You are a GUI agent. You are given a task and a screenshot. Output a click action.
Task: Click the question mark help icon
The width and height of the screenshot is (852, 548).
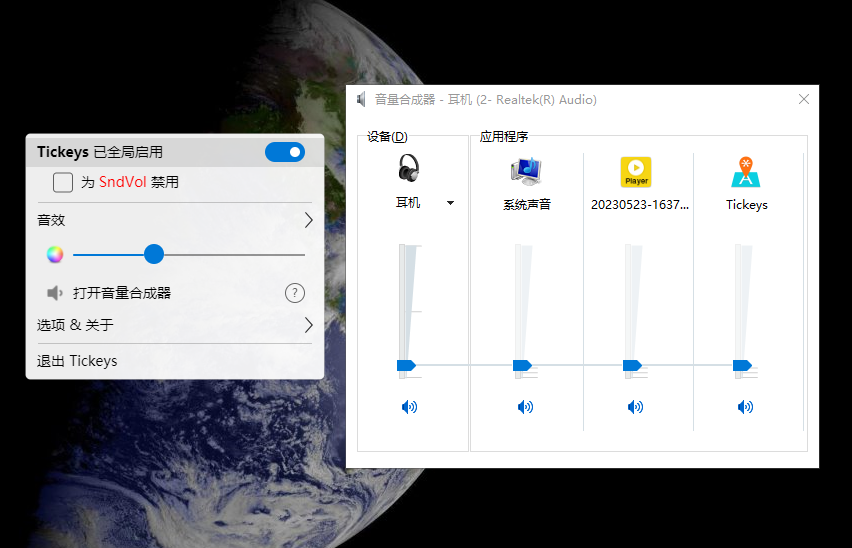[295, 293]
